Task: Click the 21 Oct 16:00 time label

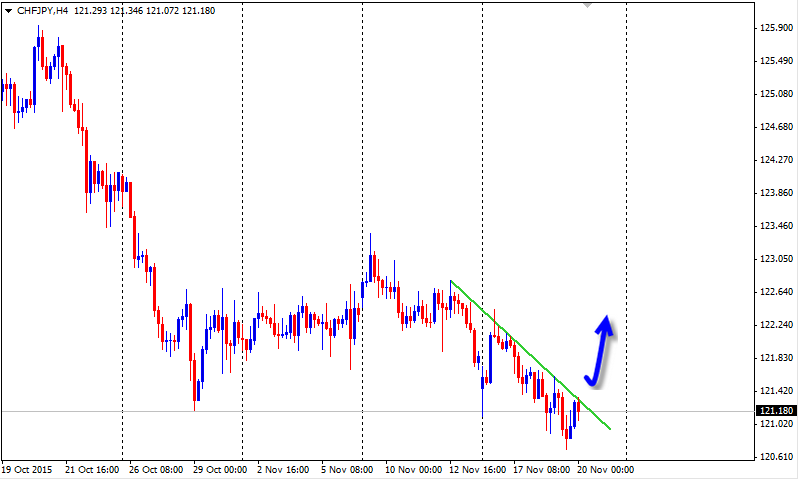Action: coord(92,470)
